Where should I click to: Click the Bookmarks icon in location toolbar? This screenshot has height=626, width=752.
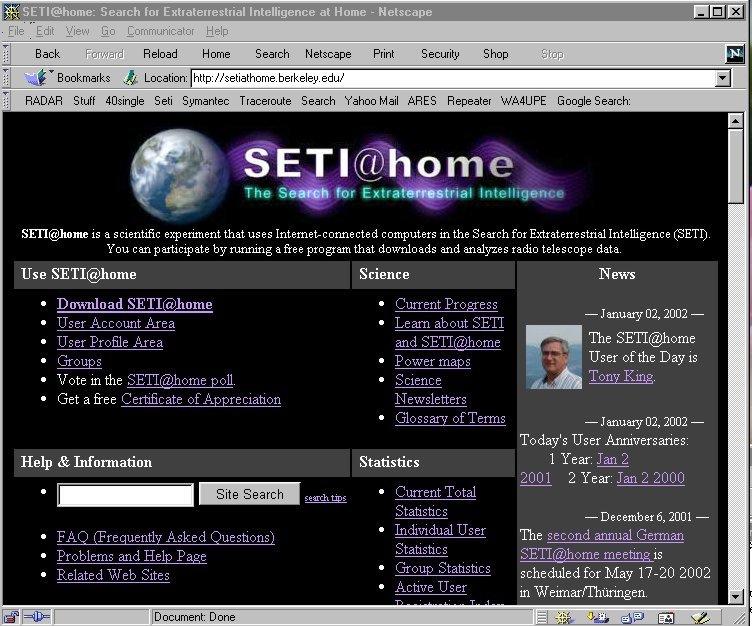[x=36, y=77]
